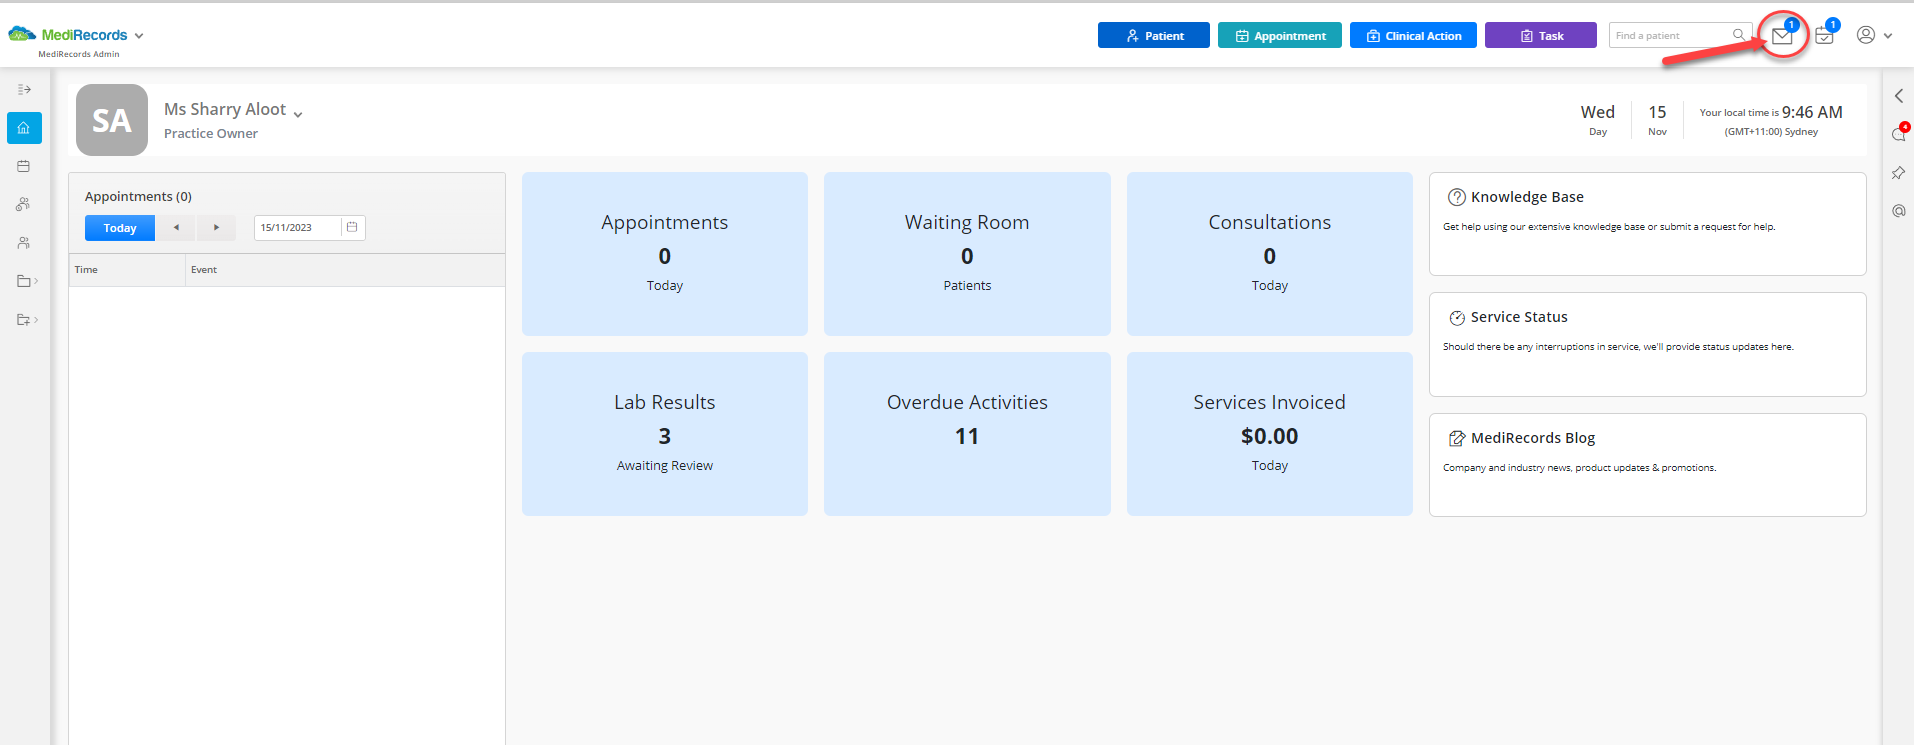Open the Knowledge Base link
The width and height of the screenshot is (1914, 745).
point(1527,197)
